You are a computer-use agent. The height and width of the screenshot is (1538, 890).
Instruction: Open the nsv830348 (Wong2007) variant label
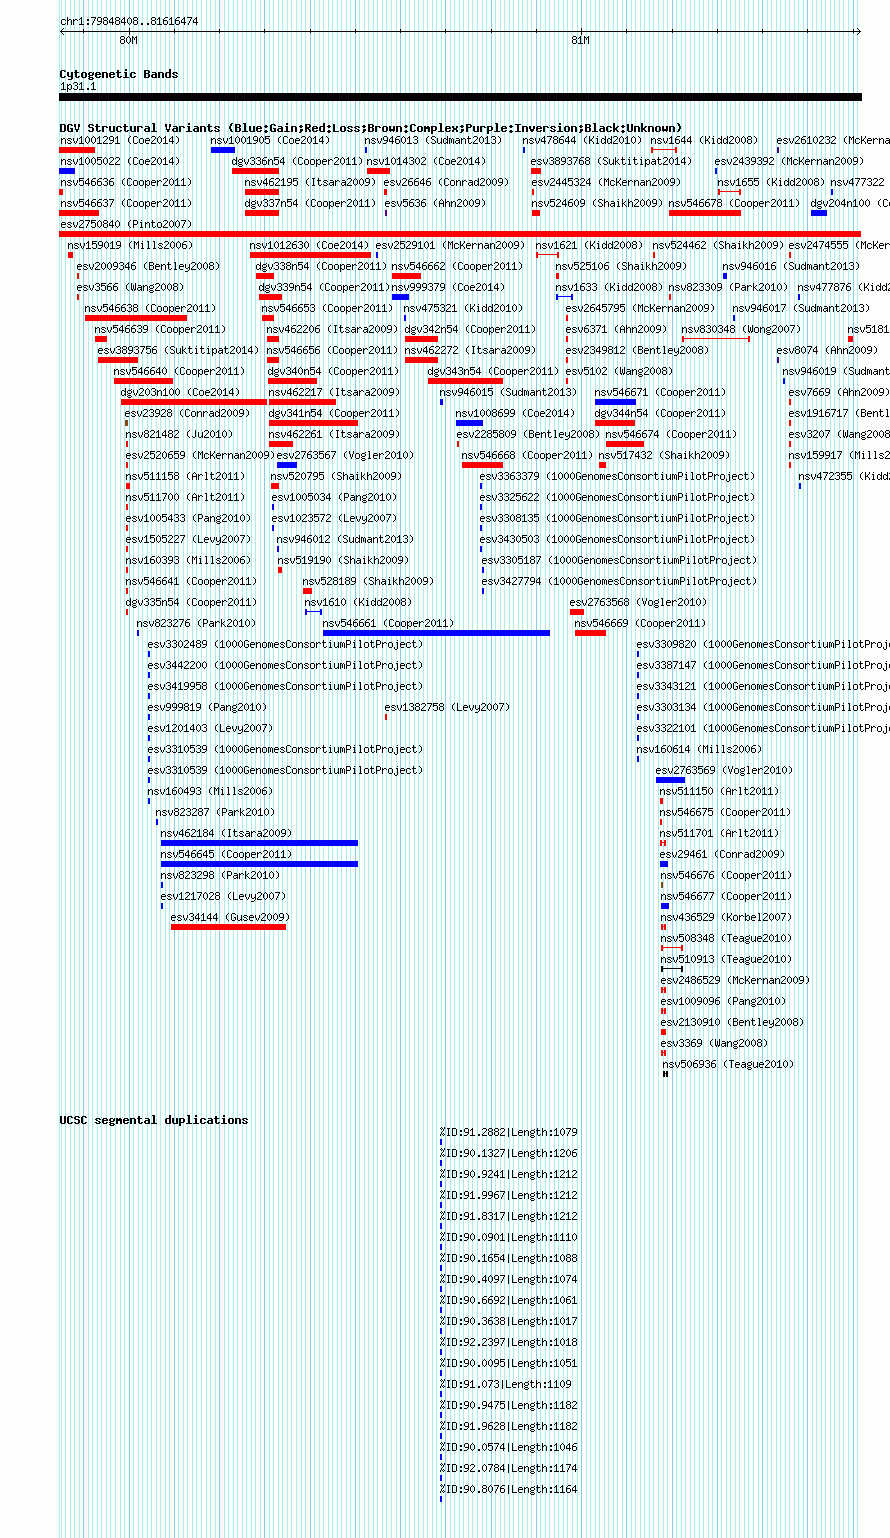pyautogui.click(x=741, y=329)
